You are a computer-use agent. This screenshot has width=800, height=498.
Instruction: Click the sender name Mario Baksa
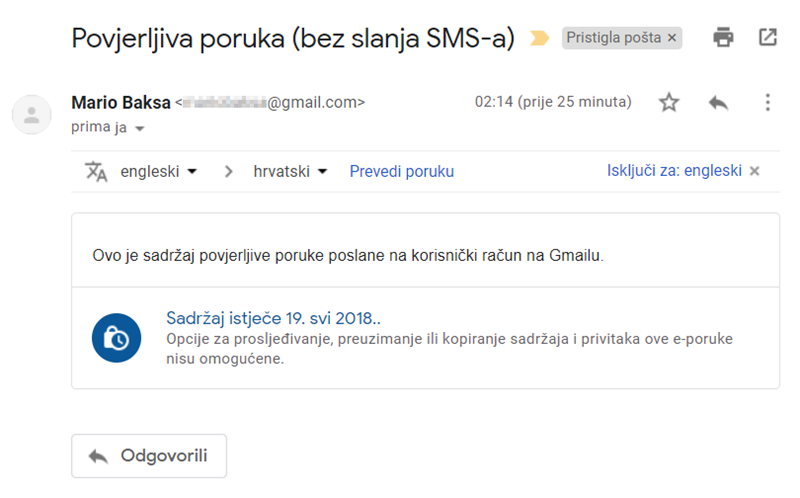coord(120,102)
